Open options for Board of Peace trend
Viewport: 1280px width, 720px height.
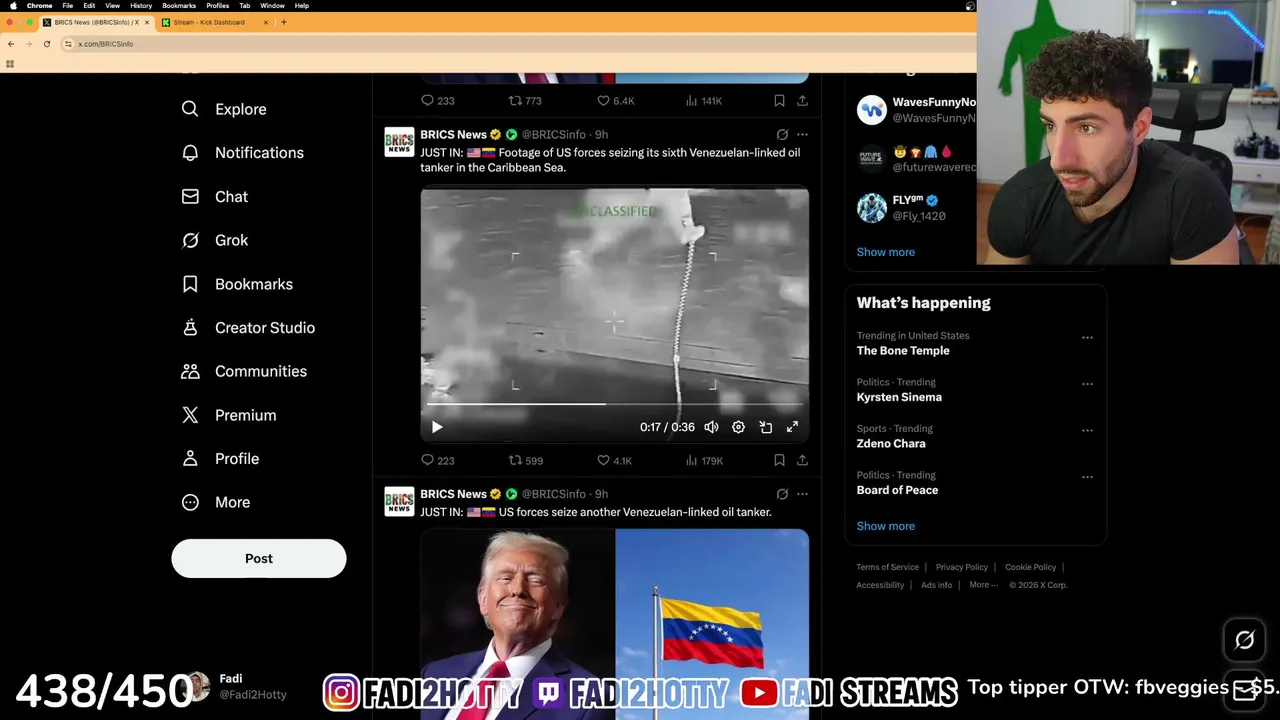(1087, 477)
